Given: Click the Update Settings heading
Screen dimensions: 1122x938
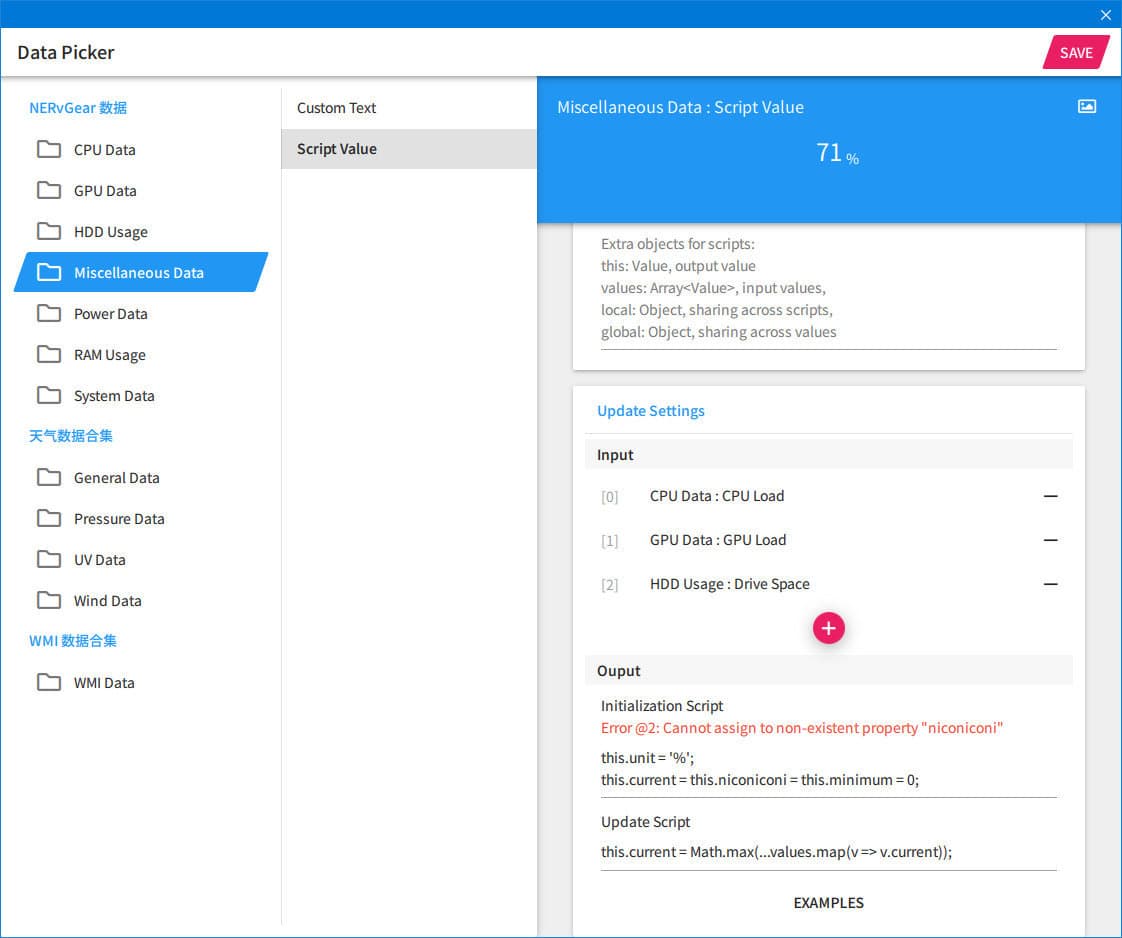Looking at the screenshot, I should coord(650,411).
